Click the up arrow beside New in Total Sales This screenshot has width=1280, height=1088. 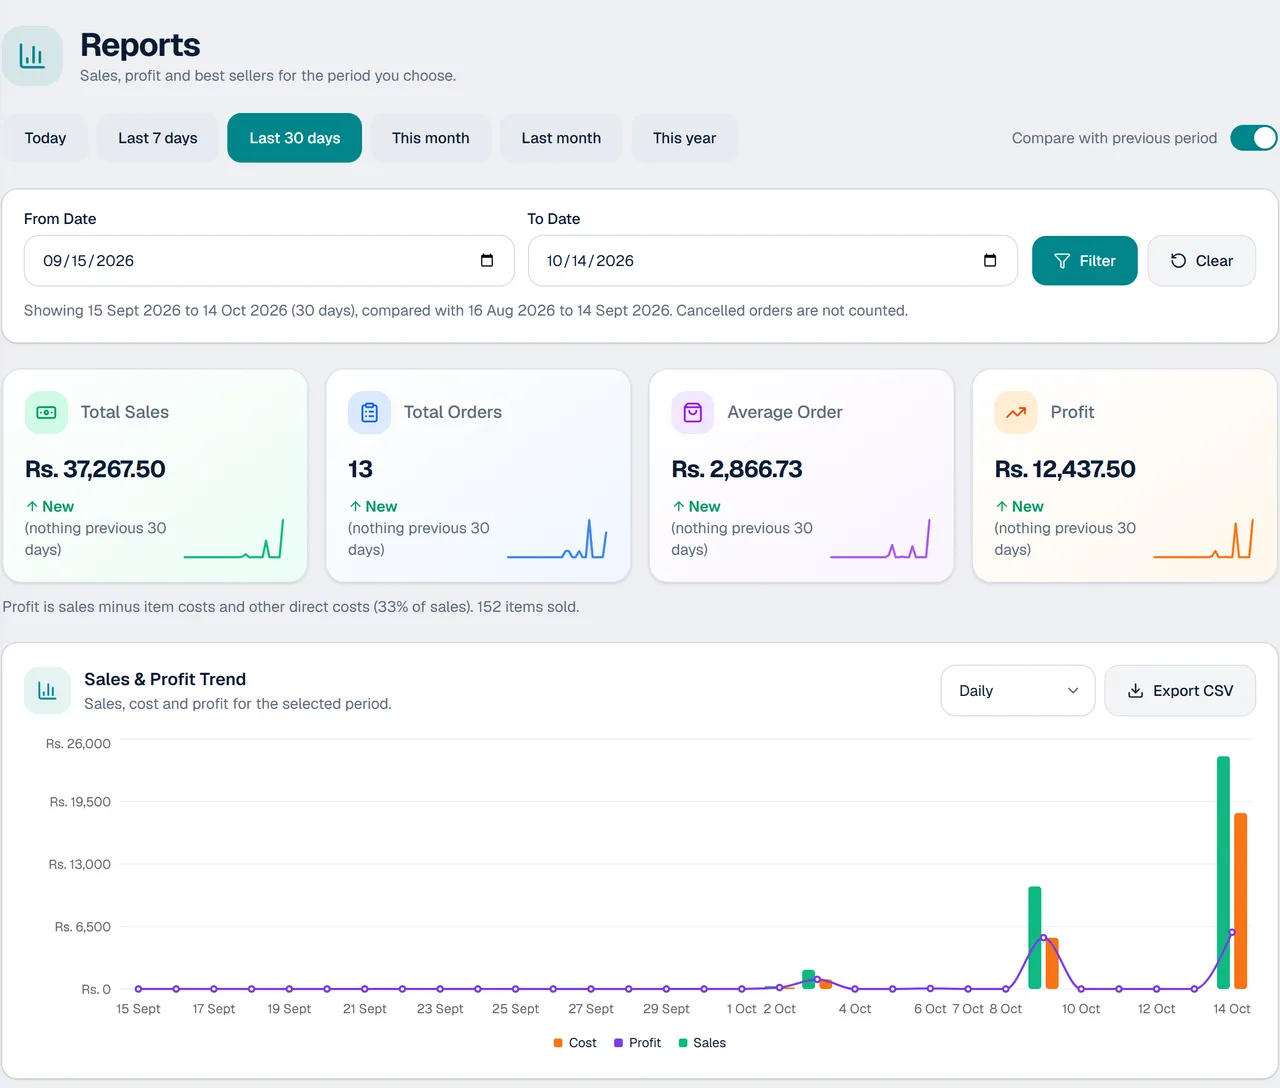pos(32,507)
